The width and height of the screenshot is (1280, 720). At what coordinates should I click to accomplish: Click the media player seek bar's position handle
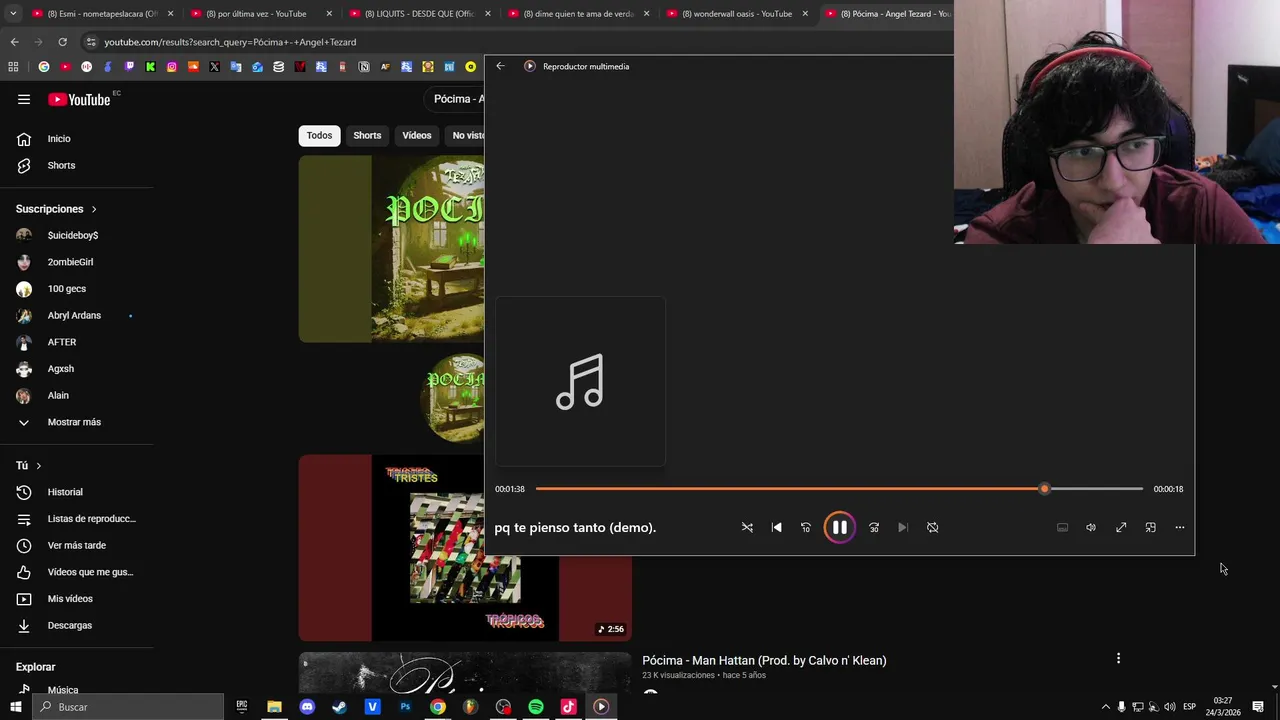coord(1044,489)
